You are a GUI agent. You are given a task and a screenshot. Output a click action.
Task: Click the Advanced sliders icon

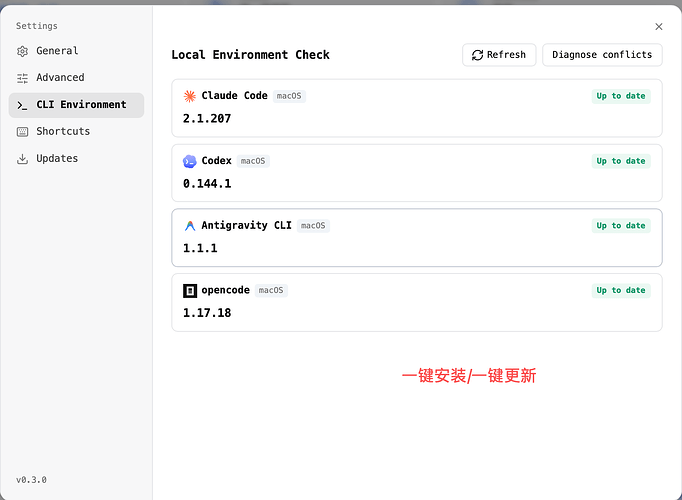point(22,78)
